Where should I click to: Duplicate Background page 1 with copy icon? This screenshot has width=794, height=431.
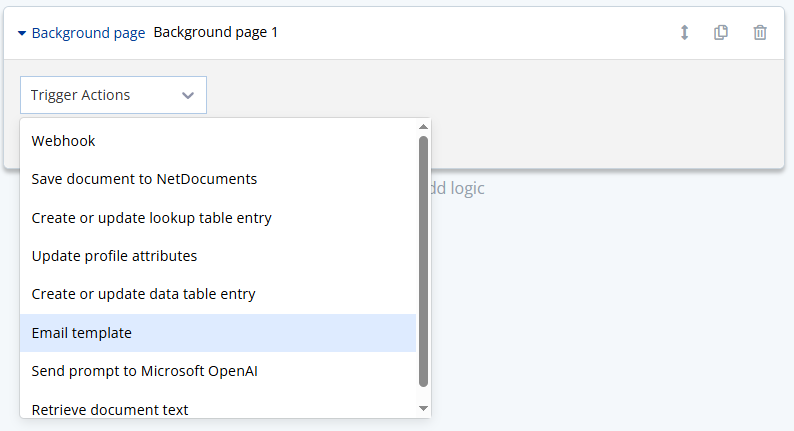pos(721,32)
